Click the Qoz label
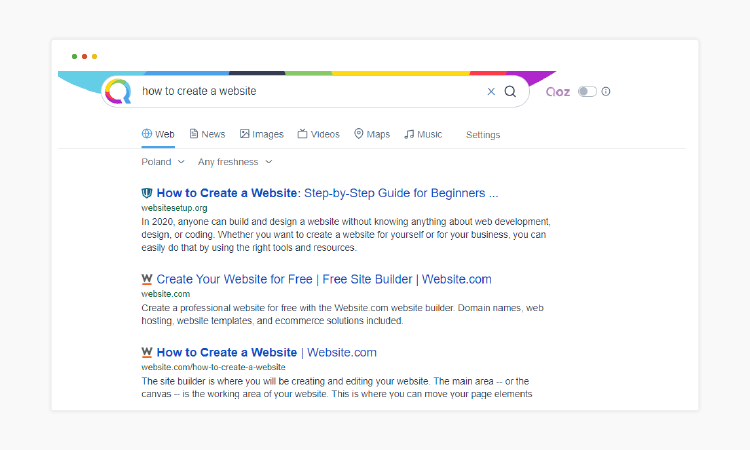 tap(558, 92)
